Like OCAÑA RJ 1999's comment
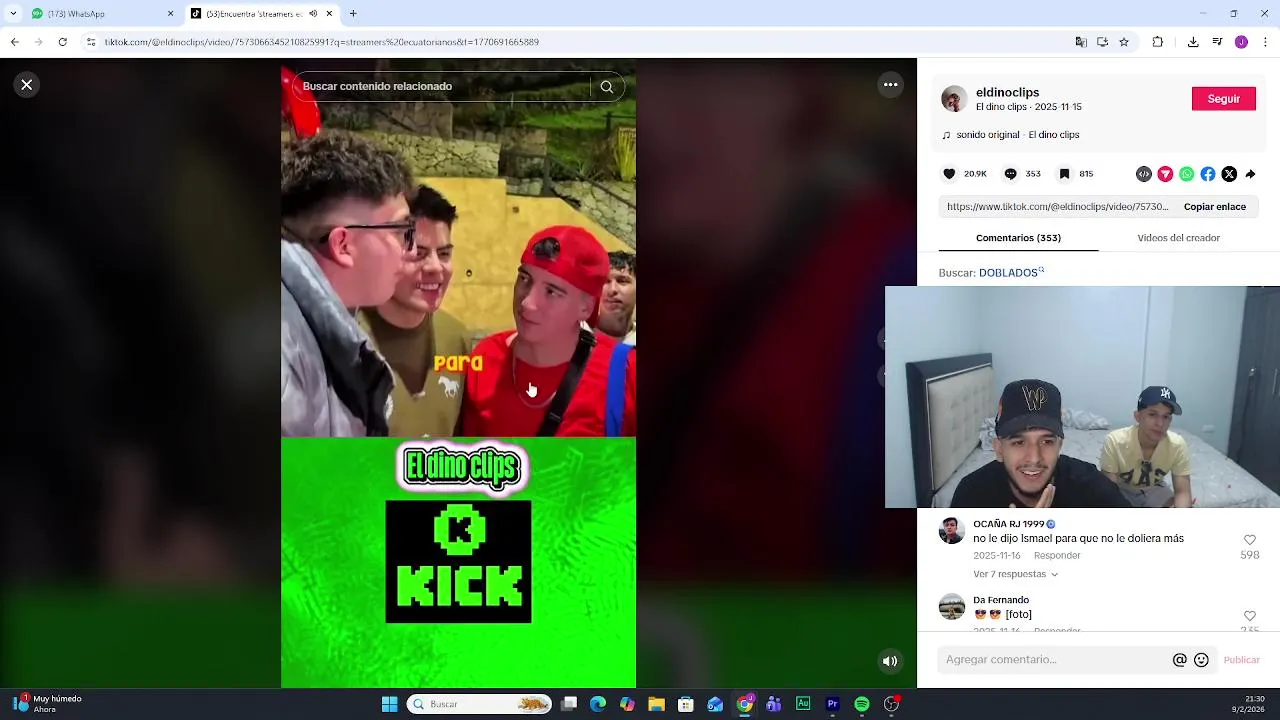Screen dimensions: 1280x720 point(1249,540)
